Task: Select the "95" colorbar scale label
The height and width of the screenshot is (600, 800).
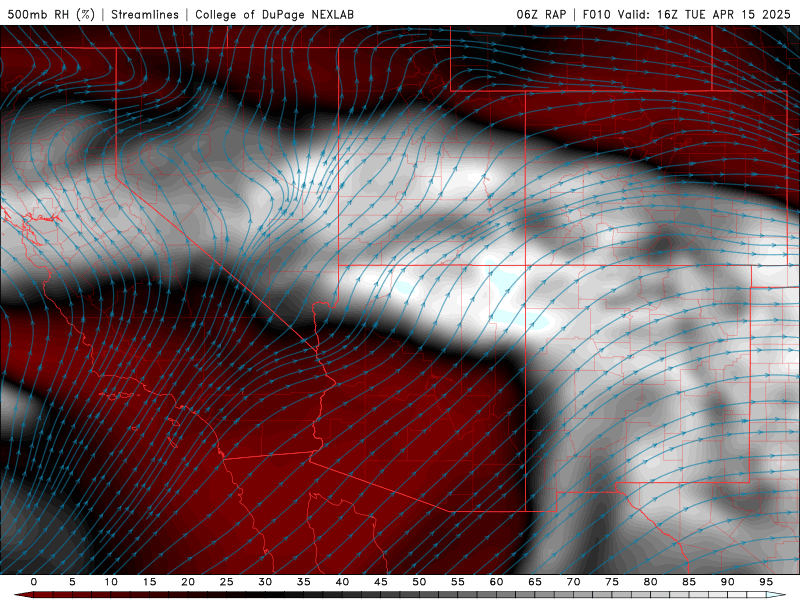Action: point(766,582)
